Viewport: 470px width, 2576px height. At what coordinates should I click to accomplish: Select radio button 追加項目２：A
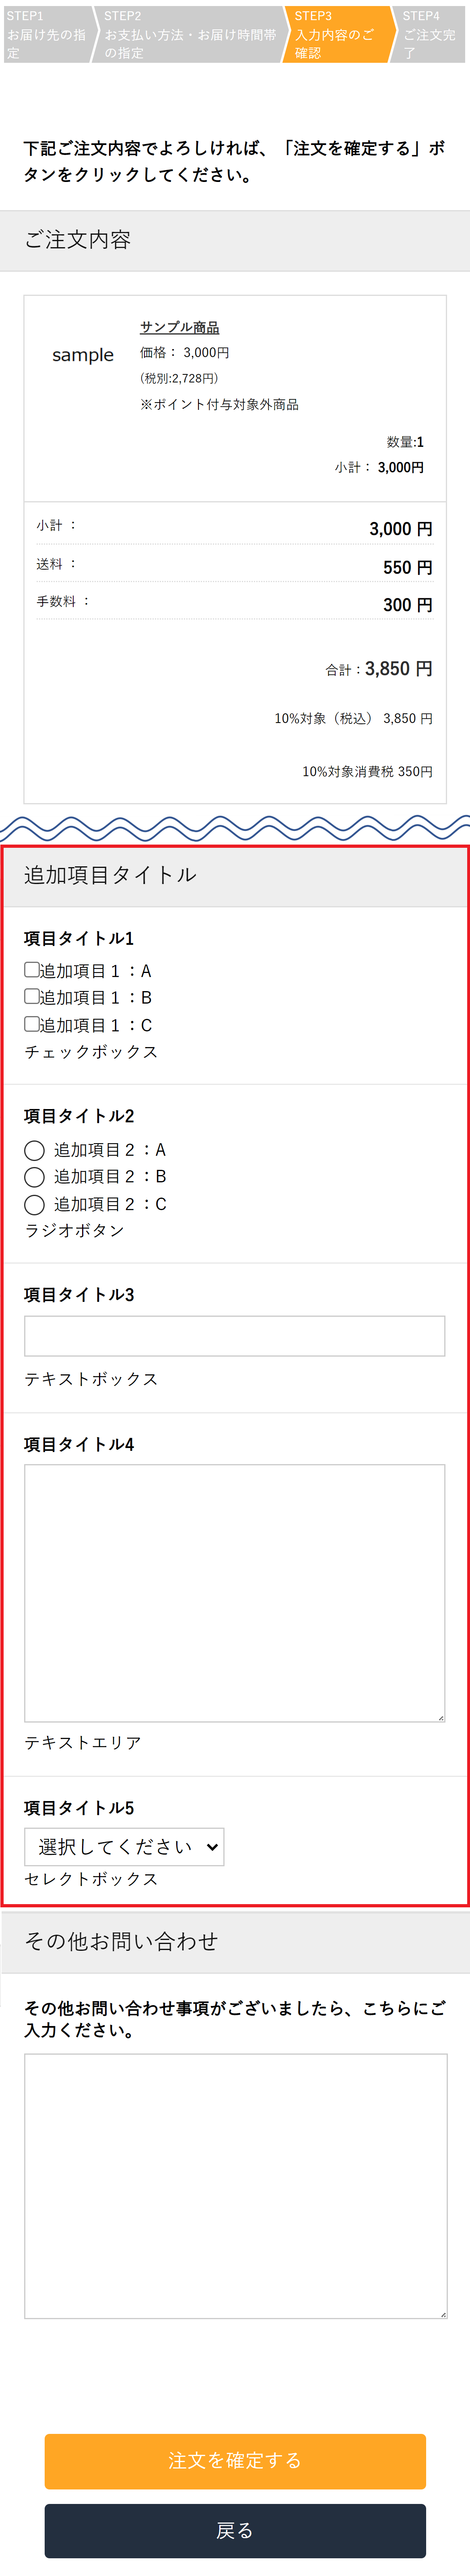point(34,1150)
